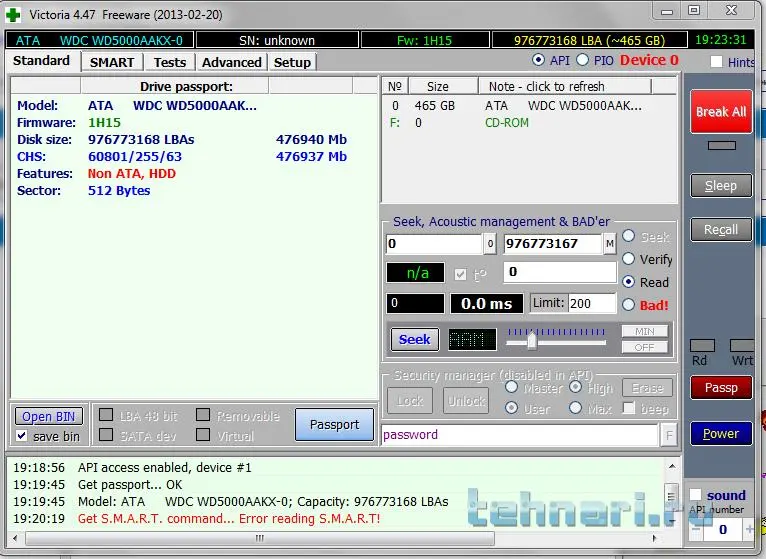Open the Tests tab
The height and width of the screenshot is (559, 766).
tap(170, 62)
